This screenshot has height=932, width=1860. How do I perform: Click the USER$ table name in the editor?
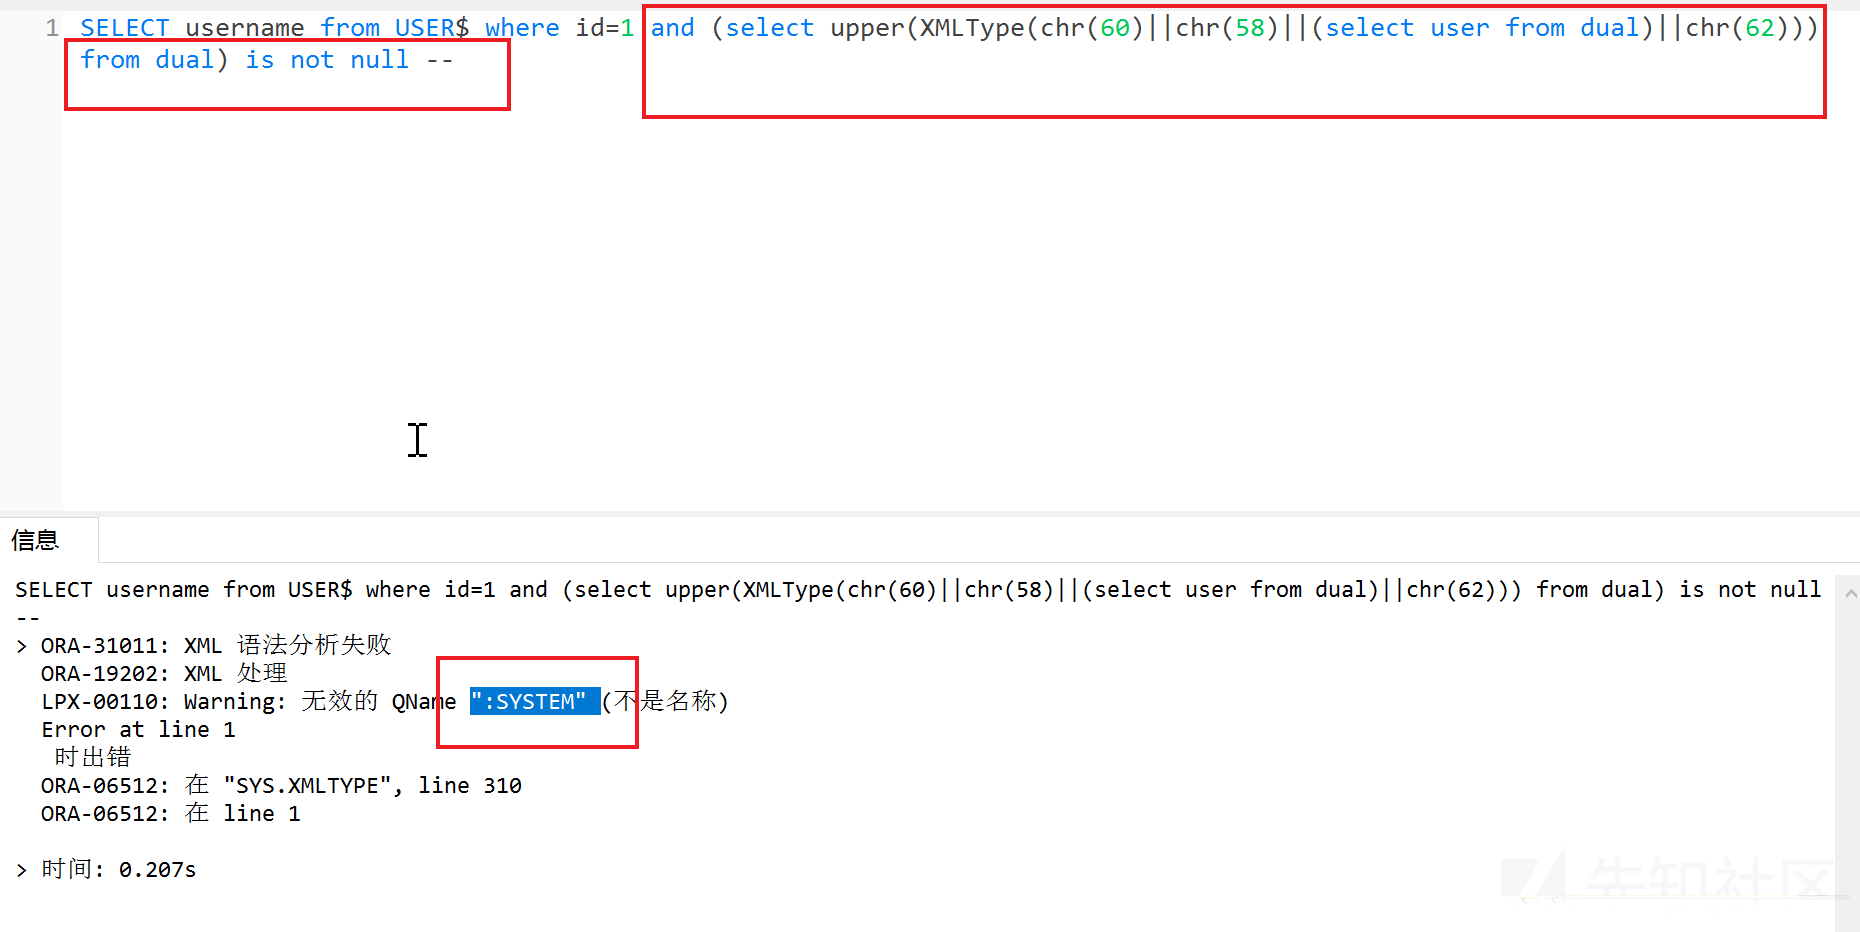click(431, 28)
